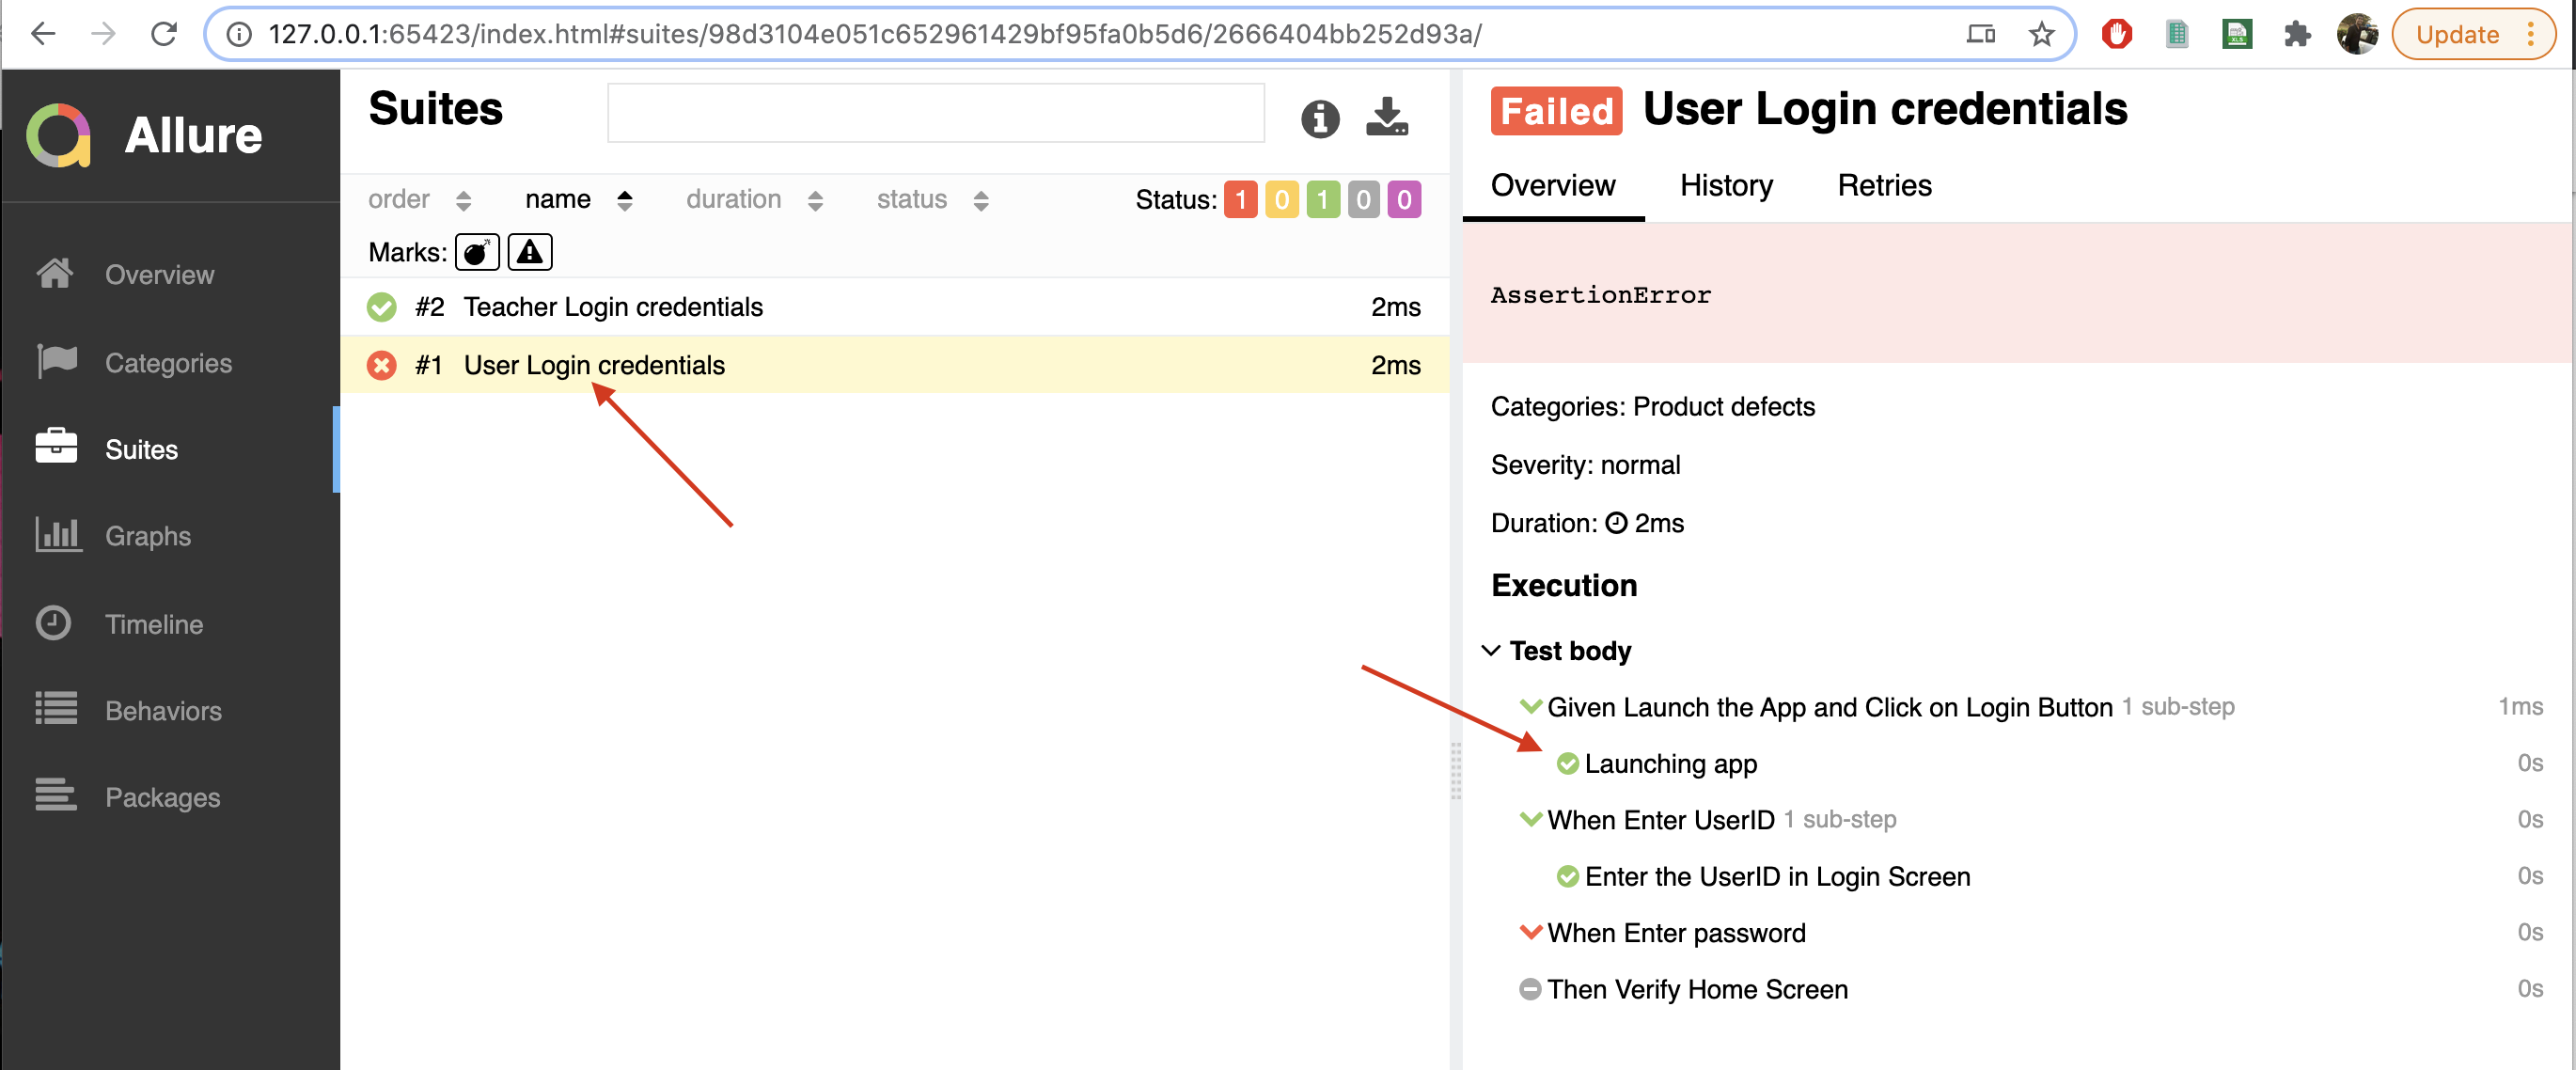This screenshot has width=2576, height=1070.
Task: Open the Overview section in sidebar
Action: click(x=159, y=274)
